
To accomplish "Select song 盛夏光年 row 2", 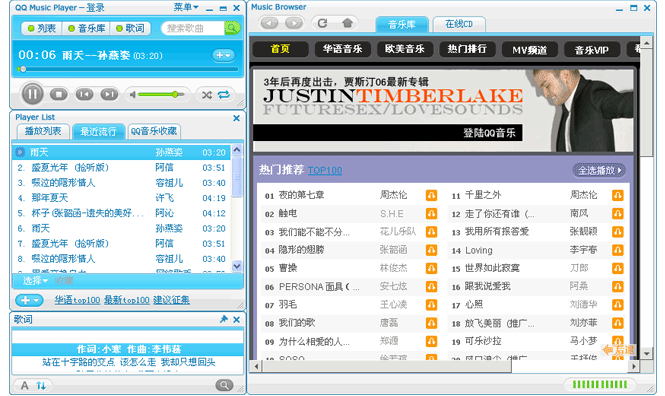I will (121, 167).
